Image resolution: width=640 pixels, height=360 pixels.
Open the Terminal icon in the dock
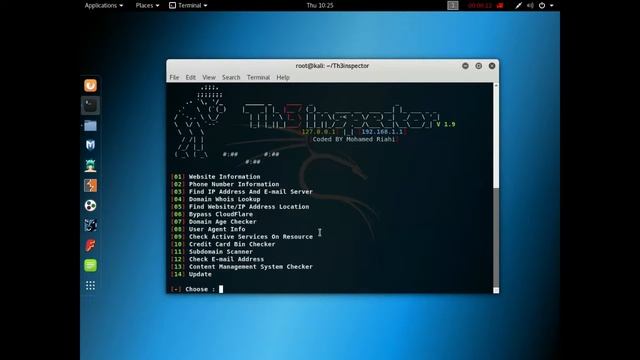point(90,105)
